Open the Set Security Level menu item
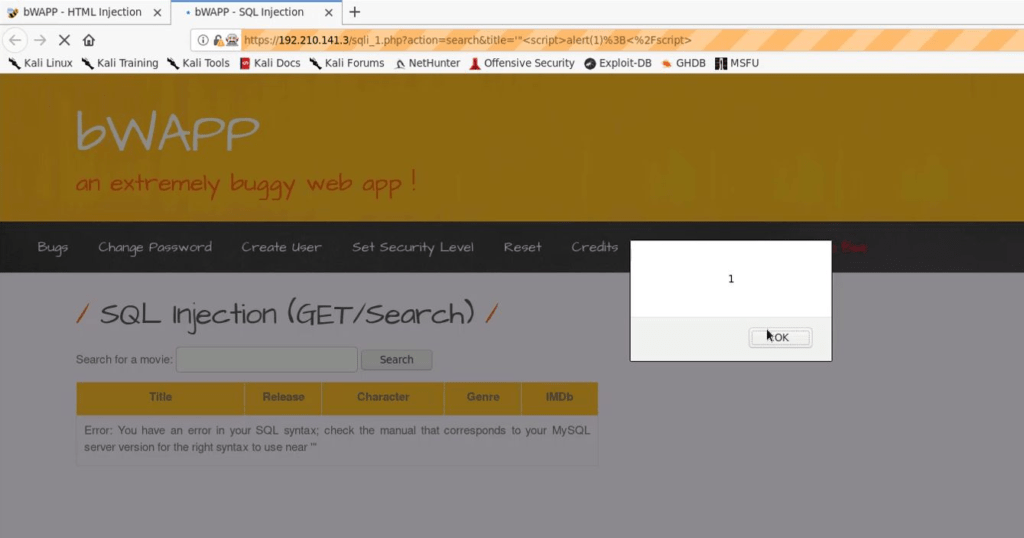Screen dimensions: 1024x538 click(x=412, y=247)
